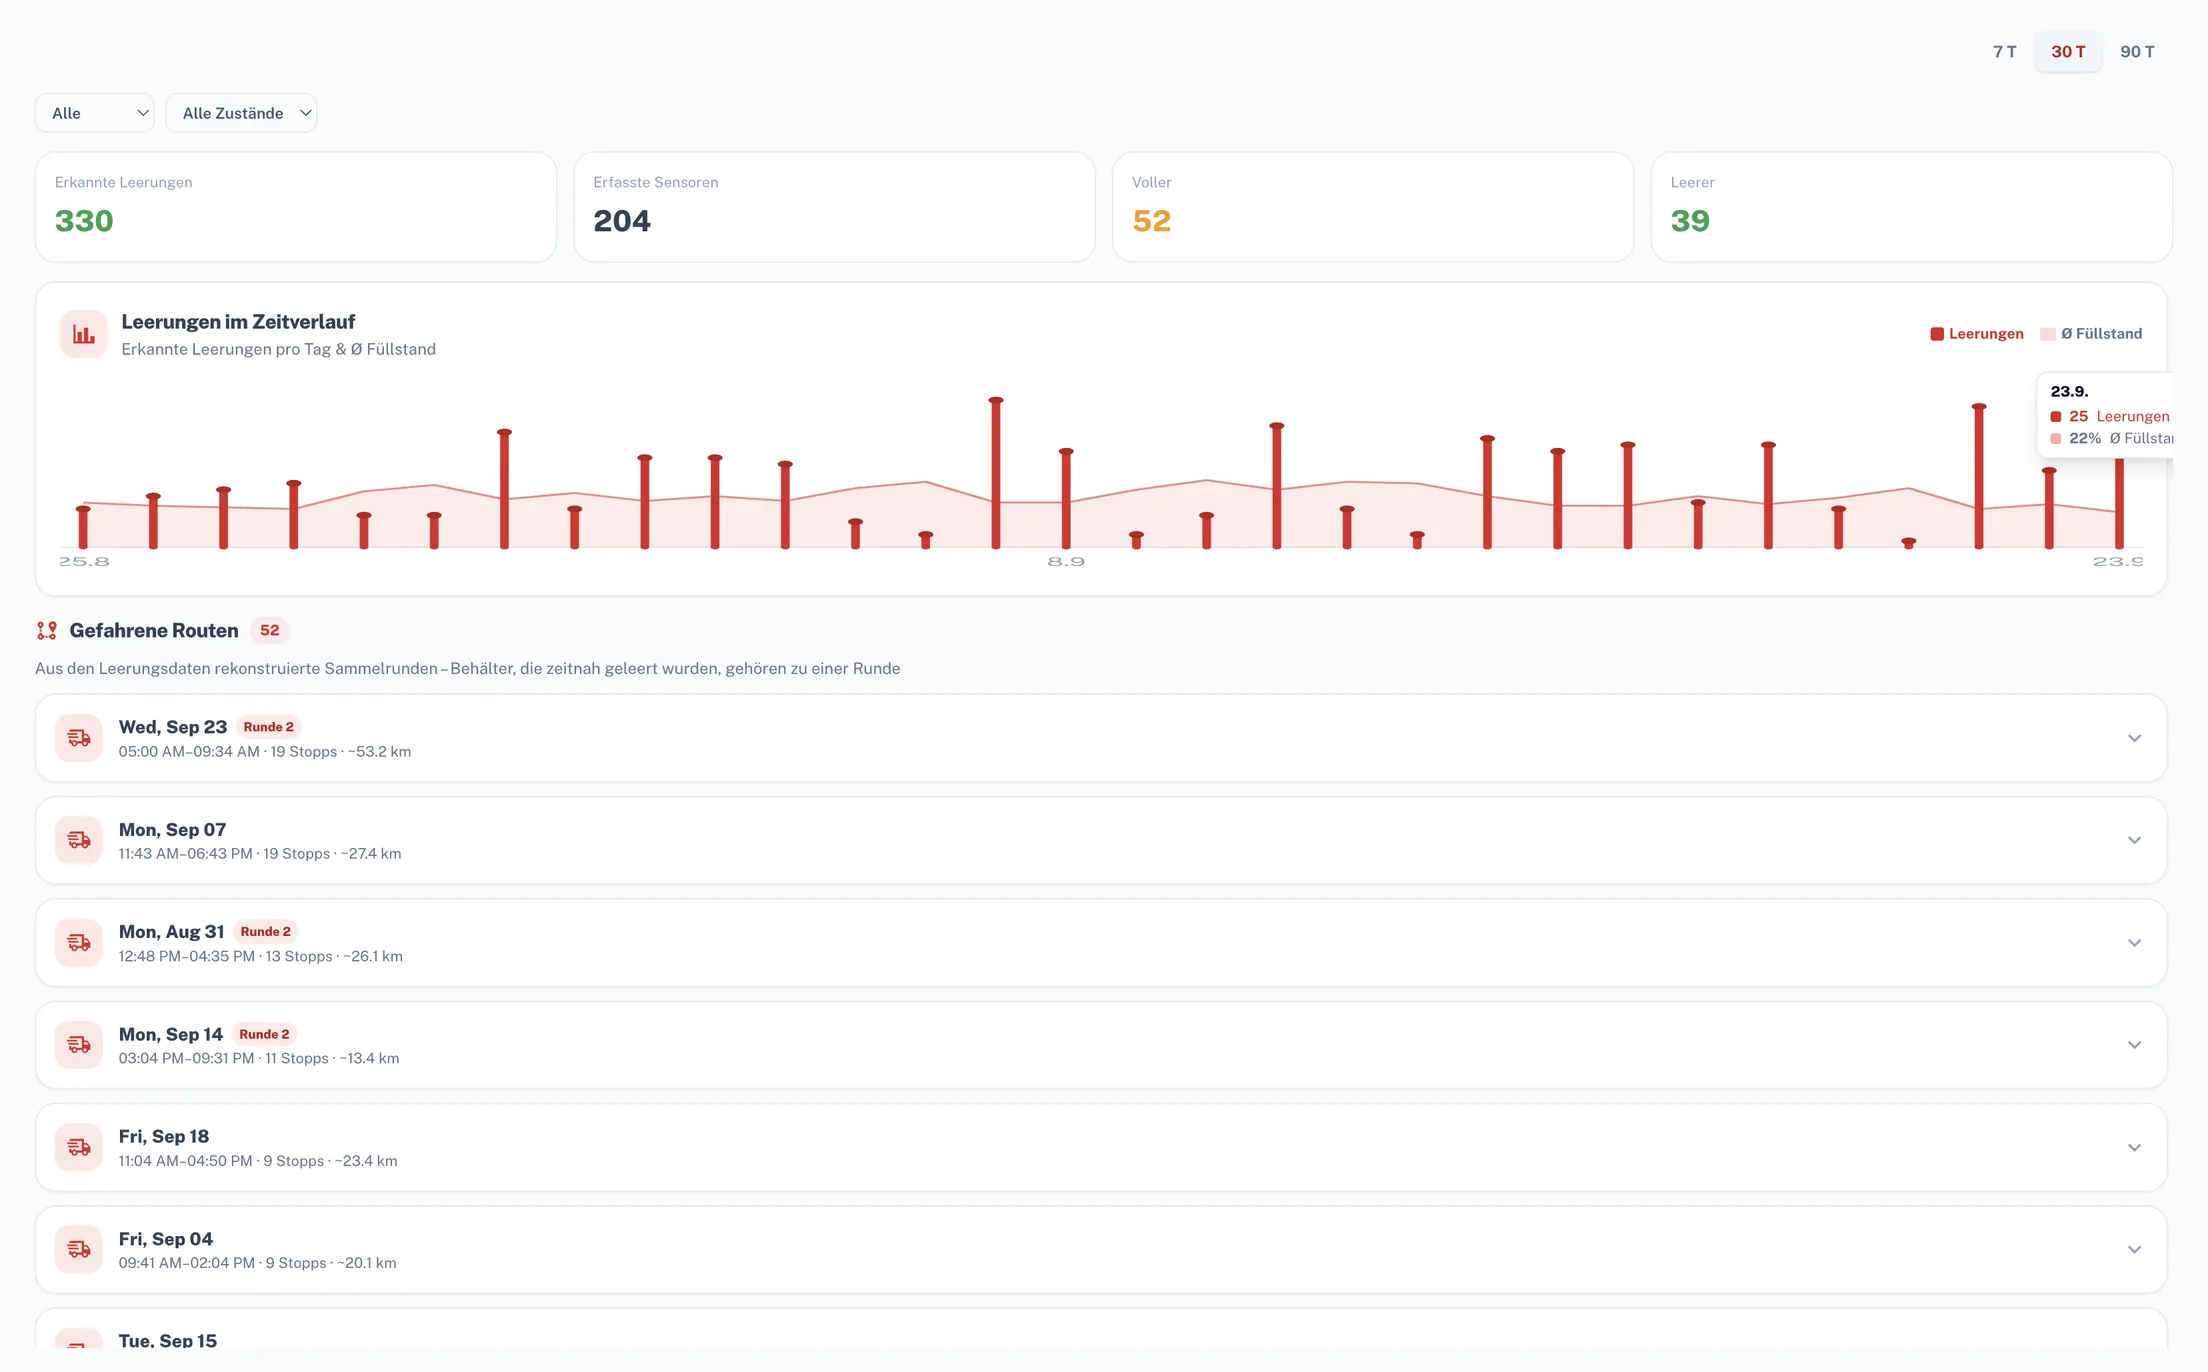Toggle the Leerungen legend series
Viewport: 2208px width, 1372px height.
tap(1977, 334)
